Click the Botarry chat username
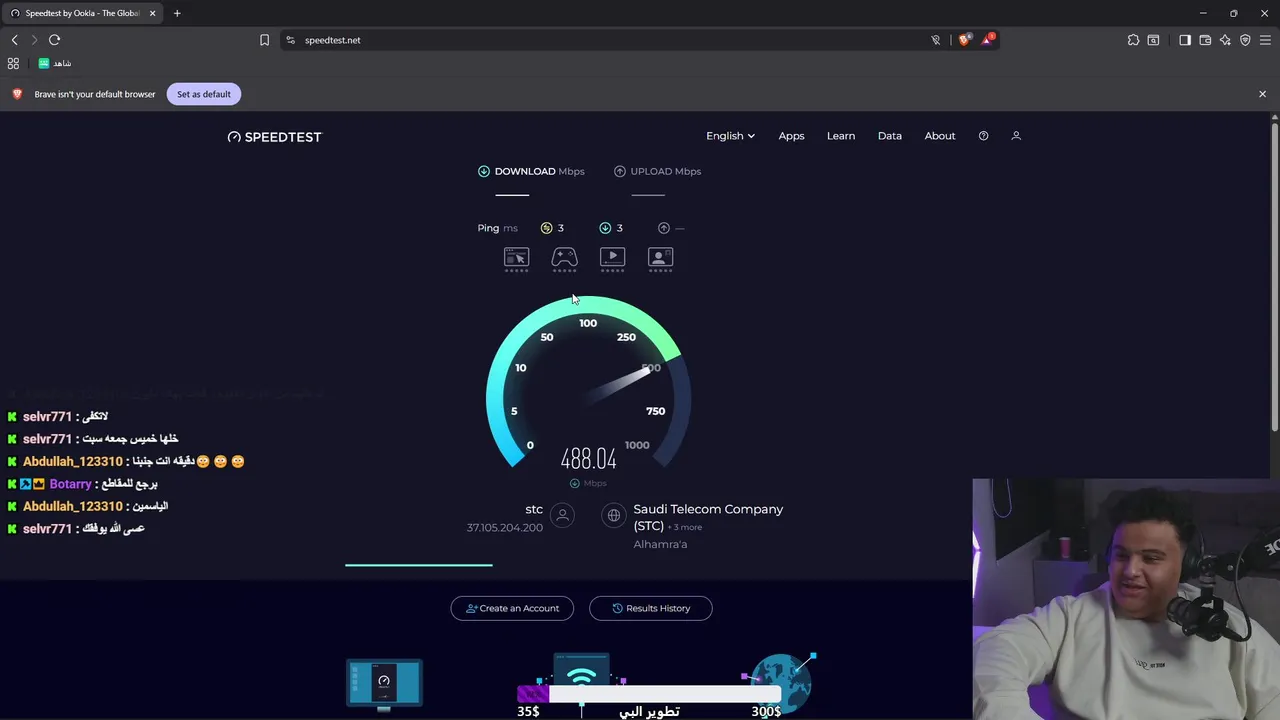1280x720 pixels. (70, 484)
